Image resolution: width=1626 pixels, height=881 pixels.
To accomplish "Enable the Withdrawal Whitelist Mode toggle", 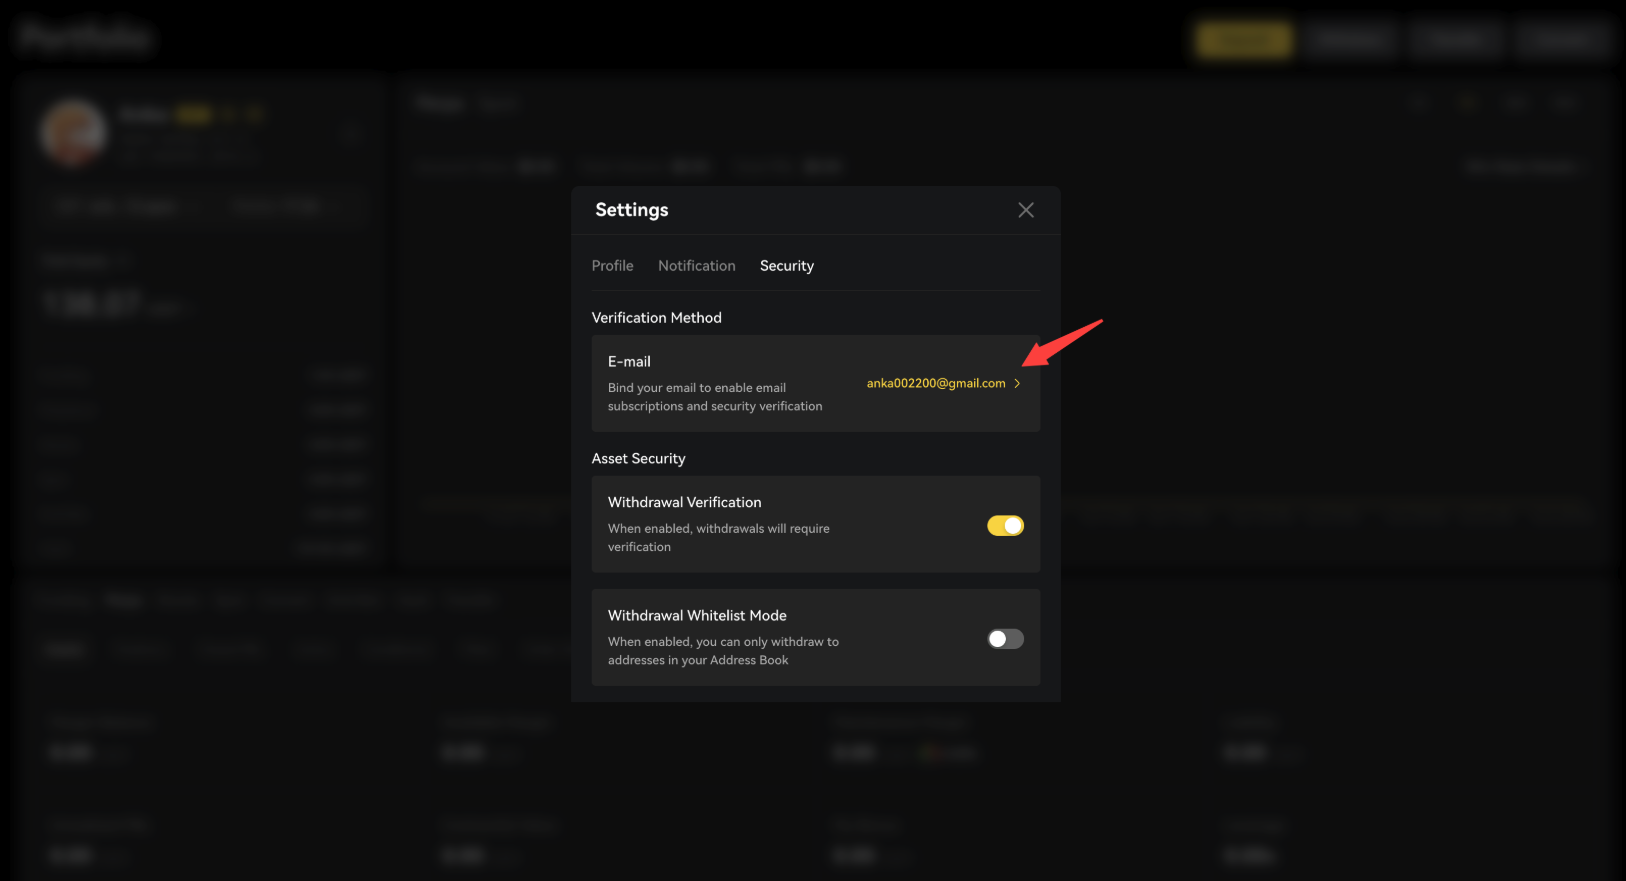I will [1005, 639].
